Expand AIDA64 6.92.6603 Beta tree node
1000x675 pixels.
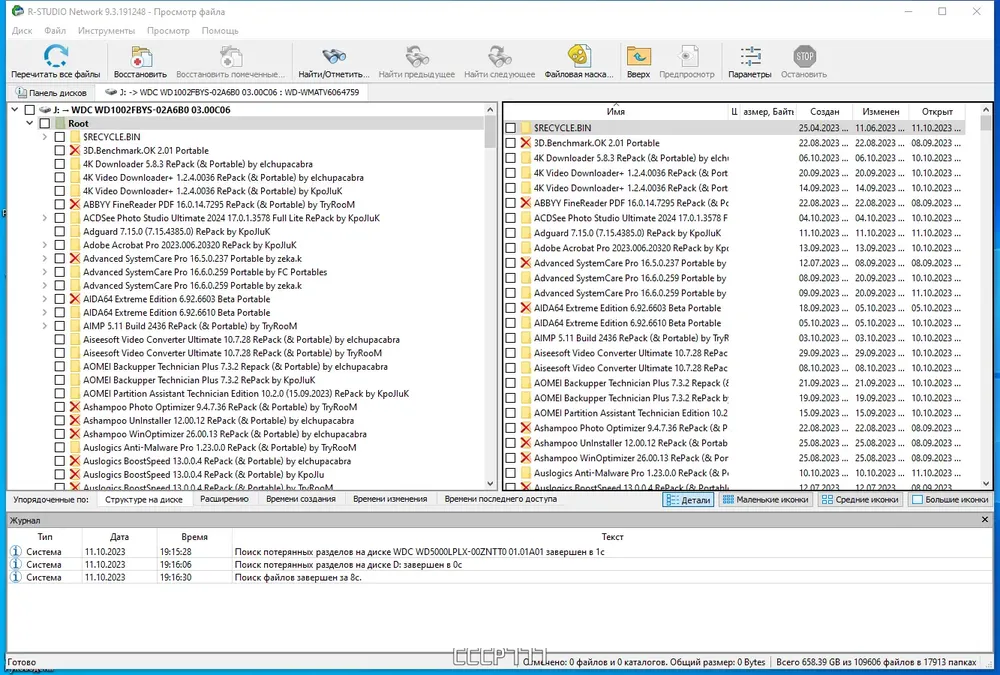tap(45, 299)
